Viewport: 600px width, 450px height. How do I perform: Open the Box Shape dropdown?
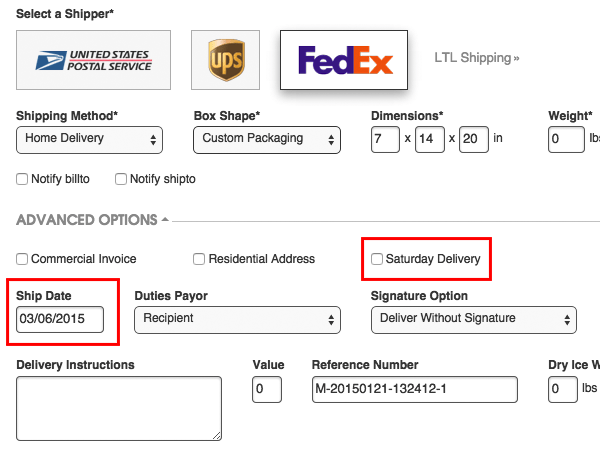(x=267, y=140)
